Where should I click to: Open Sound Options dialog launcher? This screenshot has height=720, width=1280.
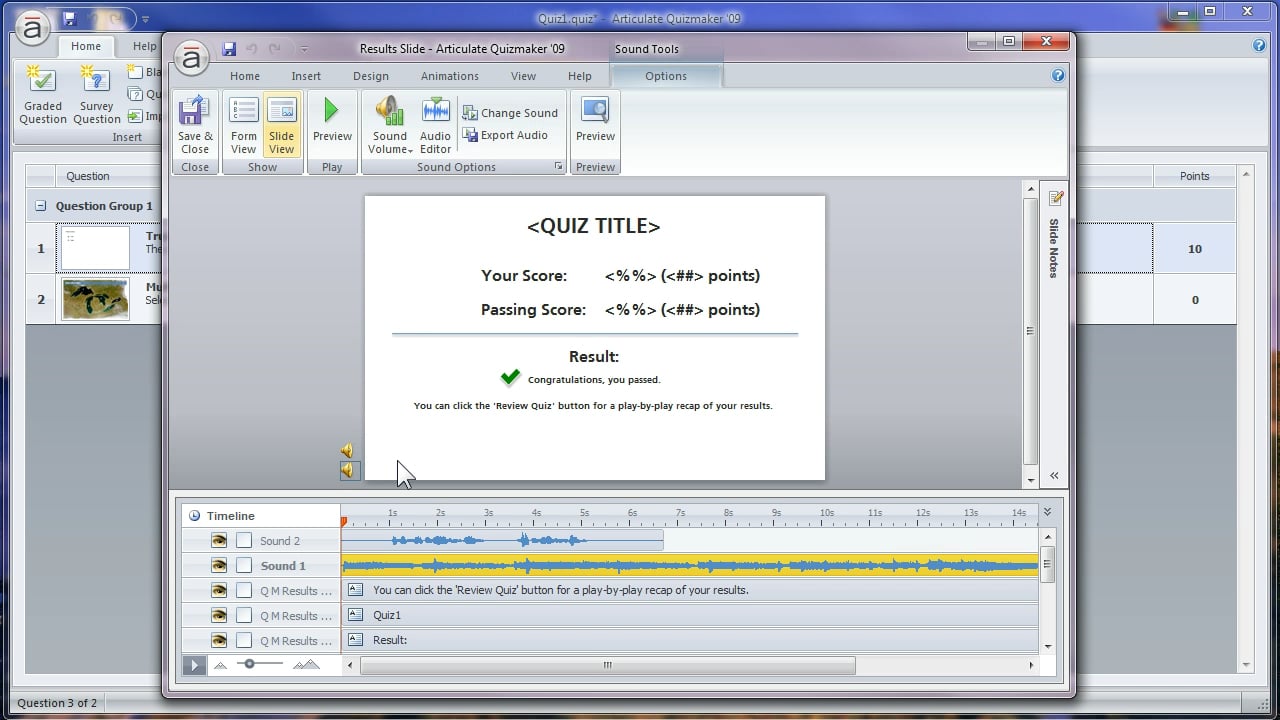click(559, 167)
